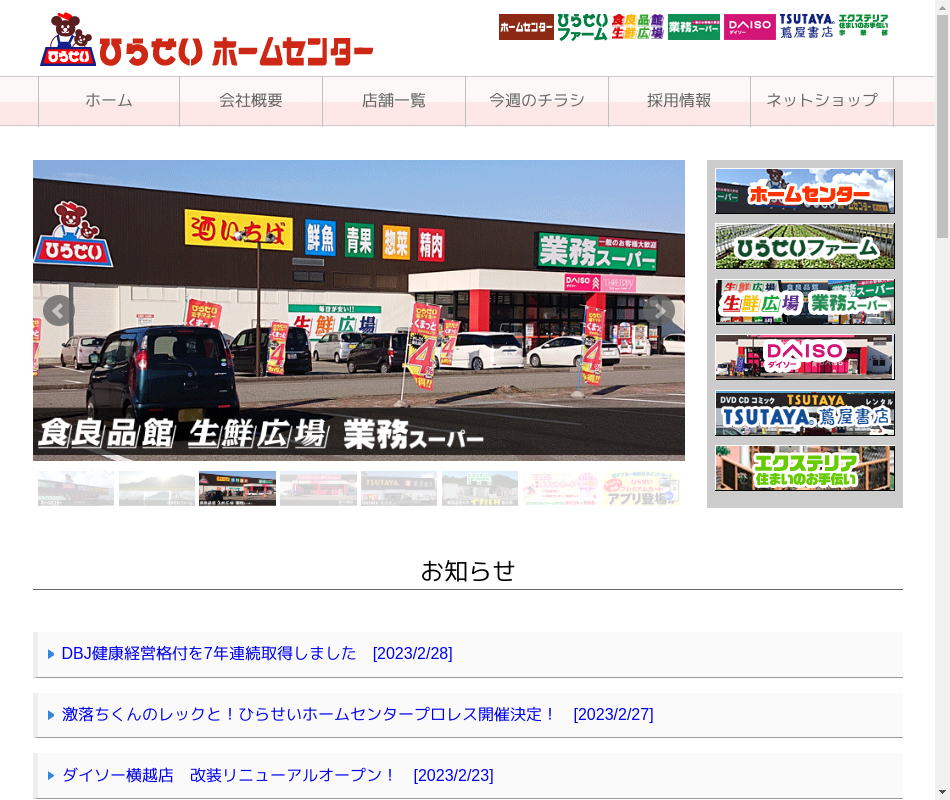The image size is (950, 800).
Task: Open the TSUTAYA 蔦屋書店 header icon
Action: coord(806,26)
